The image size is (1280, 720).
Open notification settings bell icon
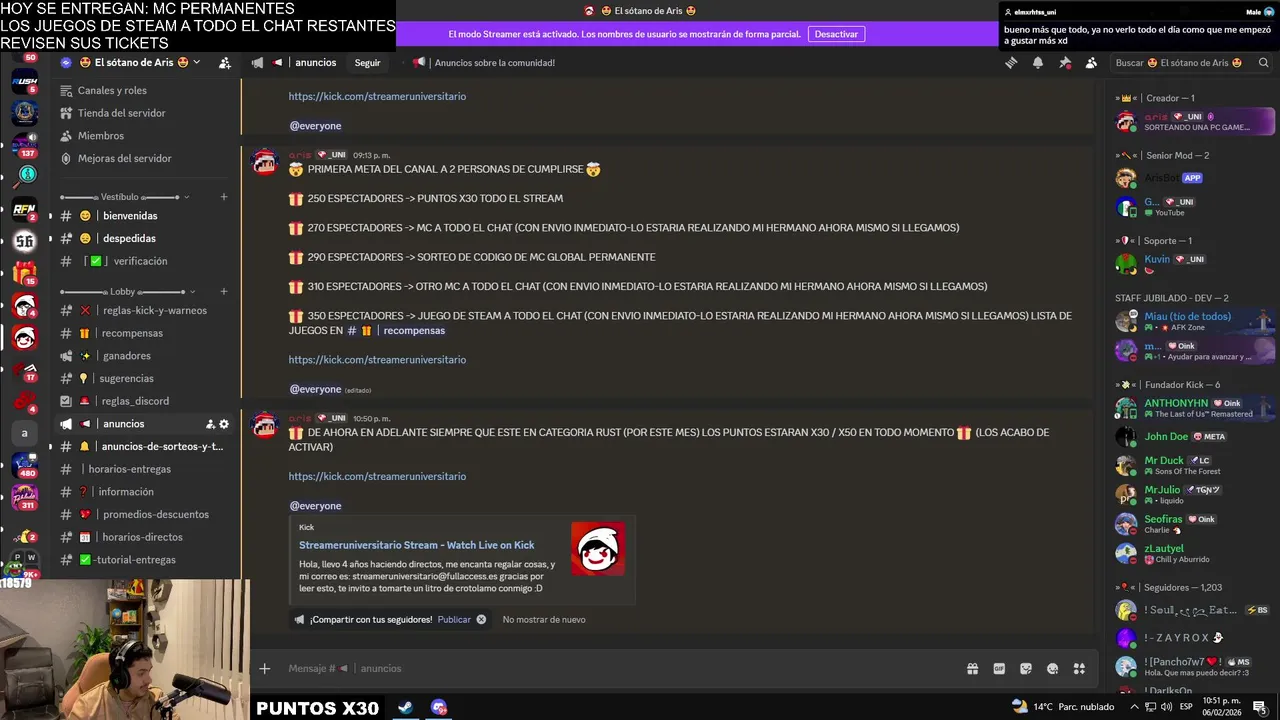tap(1038, 62)
